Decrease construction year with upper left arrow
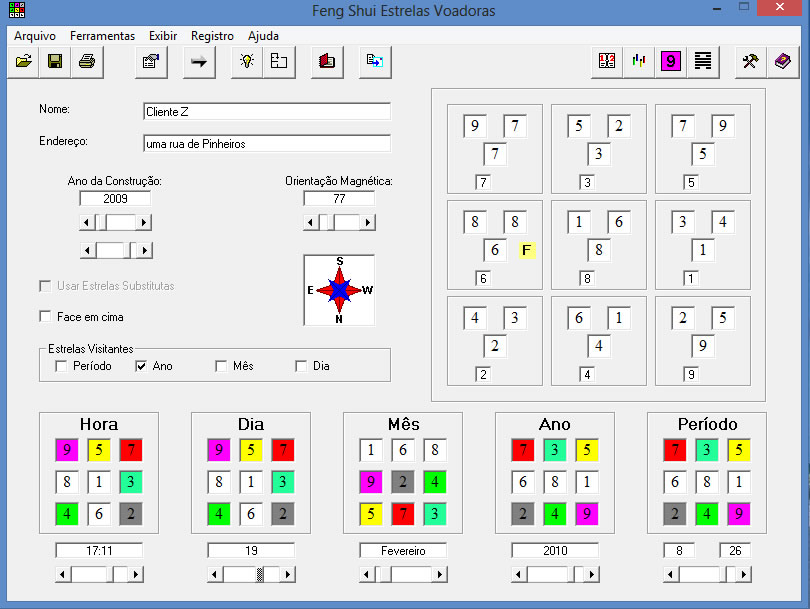 point(86,223)
